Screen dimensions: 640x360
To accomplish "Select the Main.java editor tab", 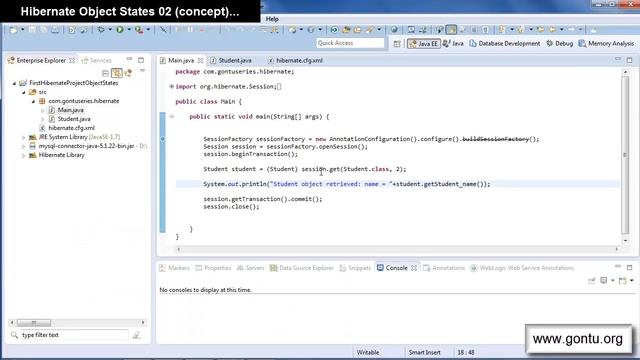I will 181,60.
